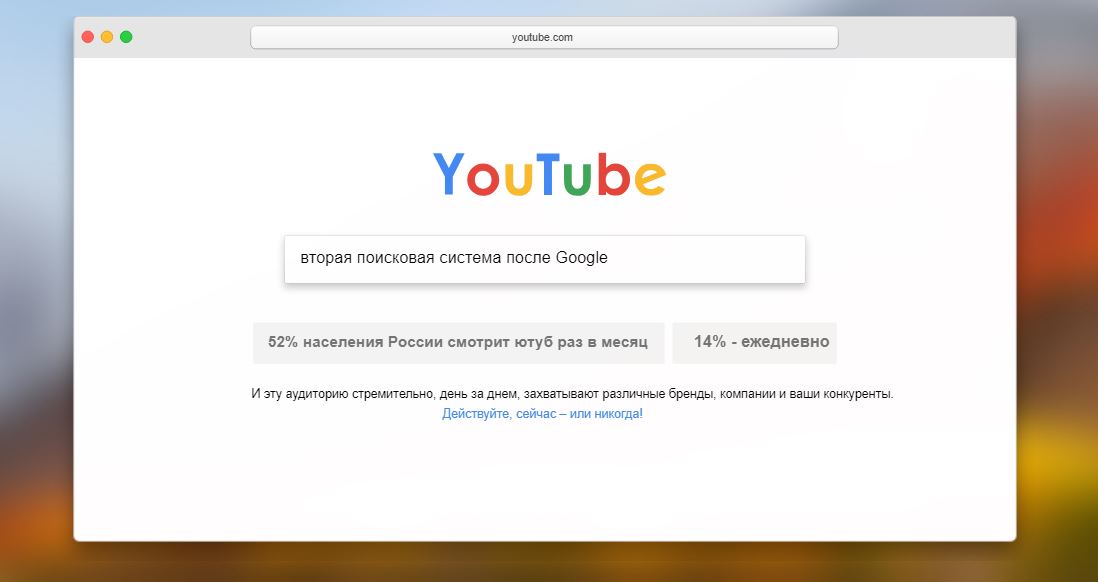Click the blue T in the YouTube logo
Viewport: 1098px width, 582px height.
coord(547,174)
